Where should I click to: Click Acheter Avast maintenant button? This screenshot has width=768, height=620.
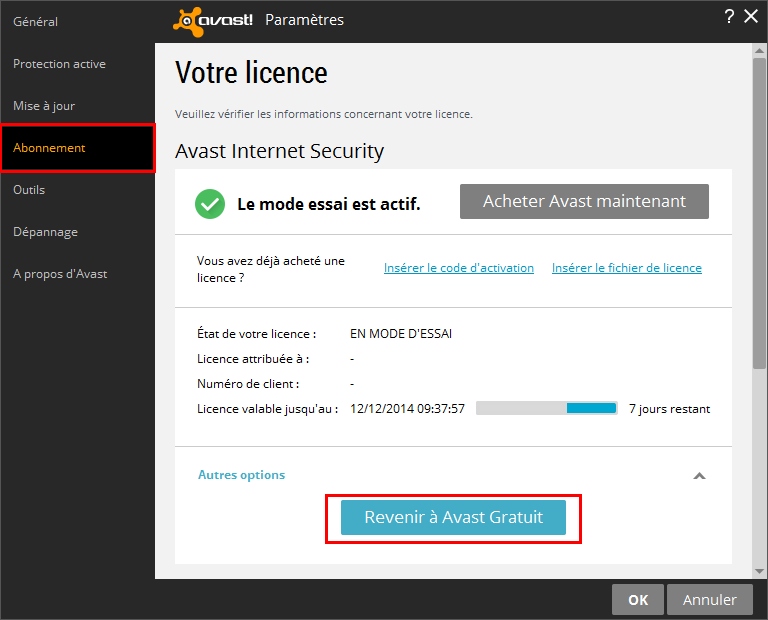[x=584, y=201]
